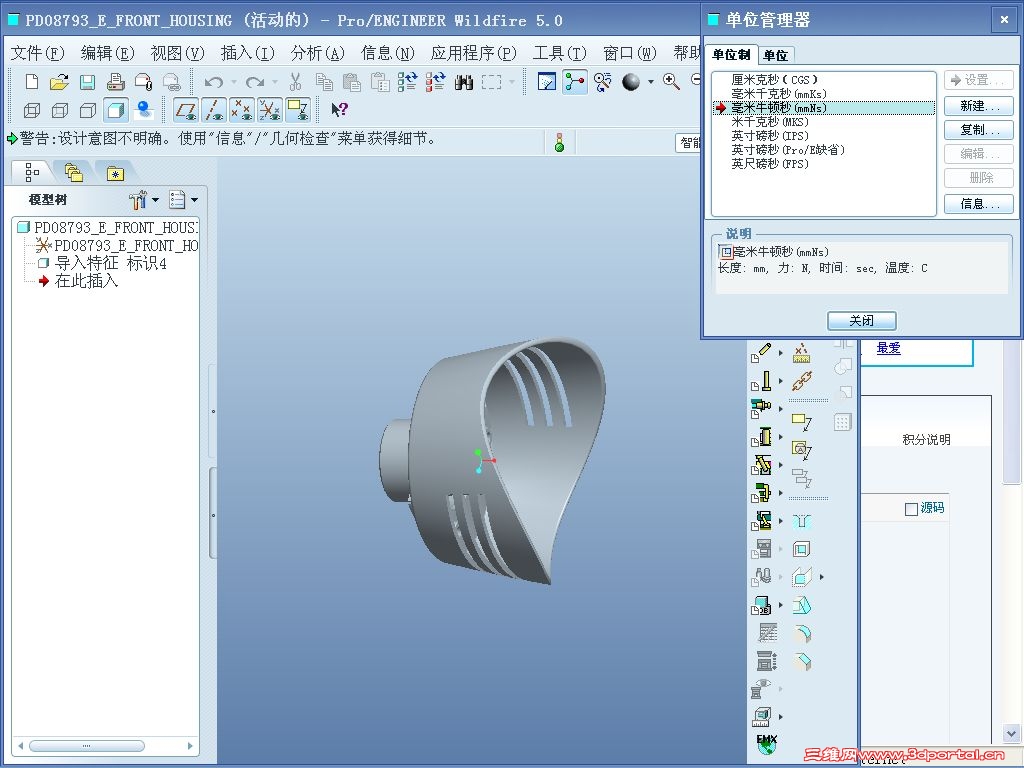Open the model tree settings dropdown

155,199
